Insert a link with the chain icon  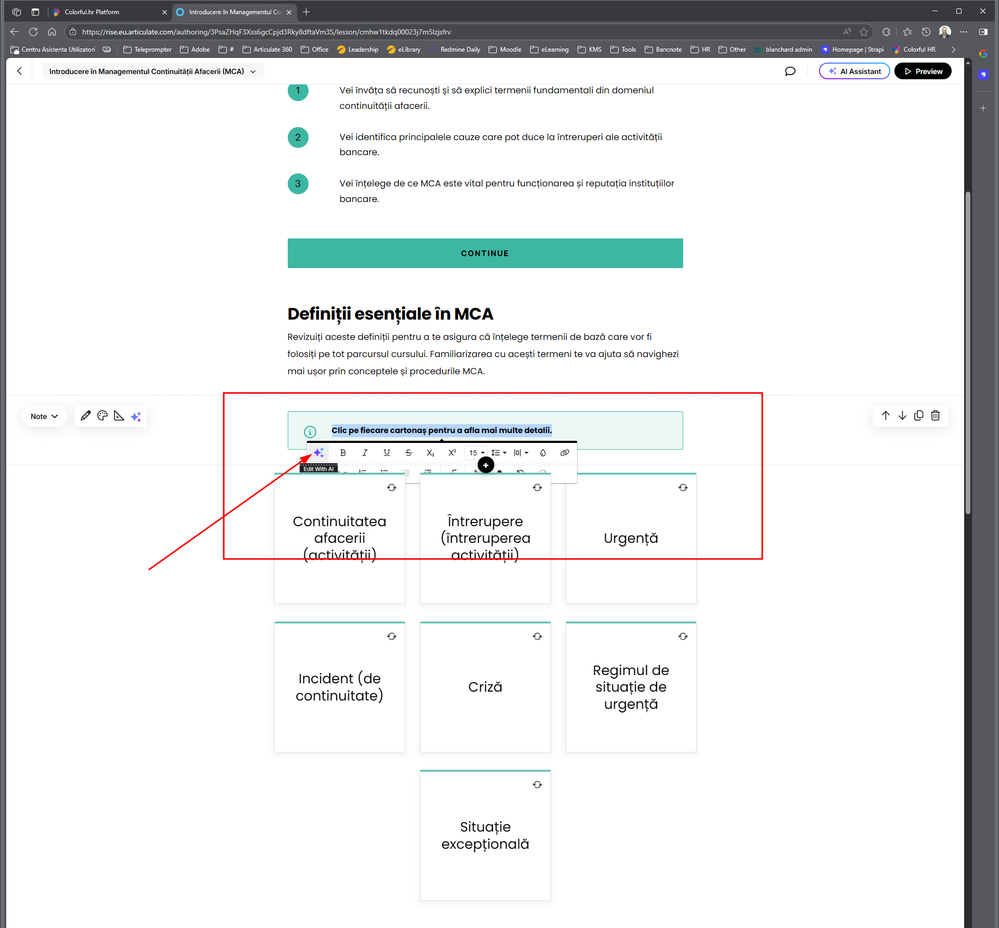coord(564,453)
